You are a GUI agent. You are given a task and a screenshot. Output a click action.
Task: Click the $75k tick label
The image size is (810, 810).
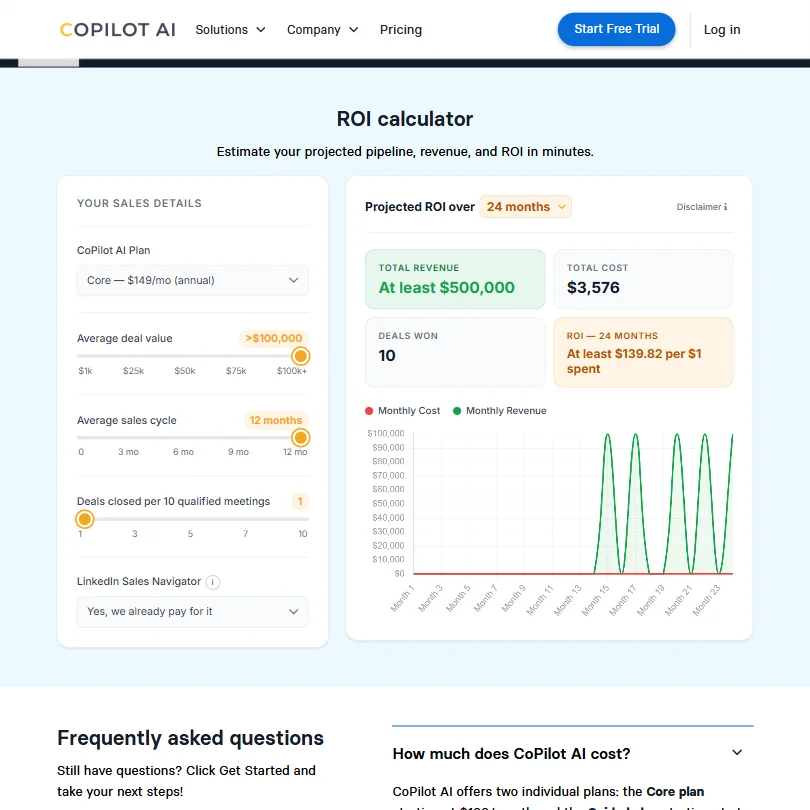(236, 371)
